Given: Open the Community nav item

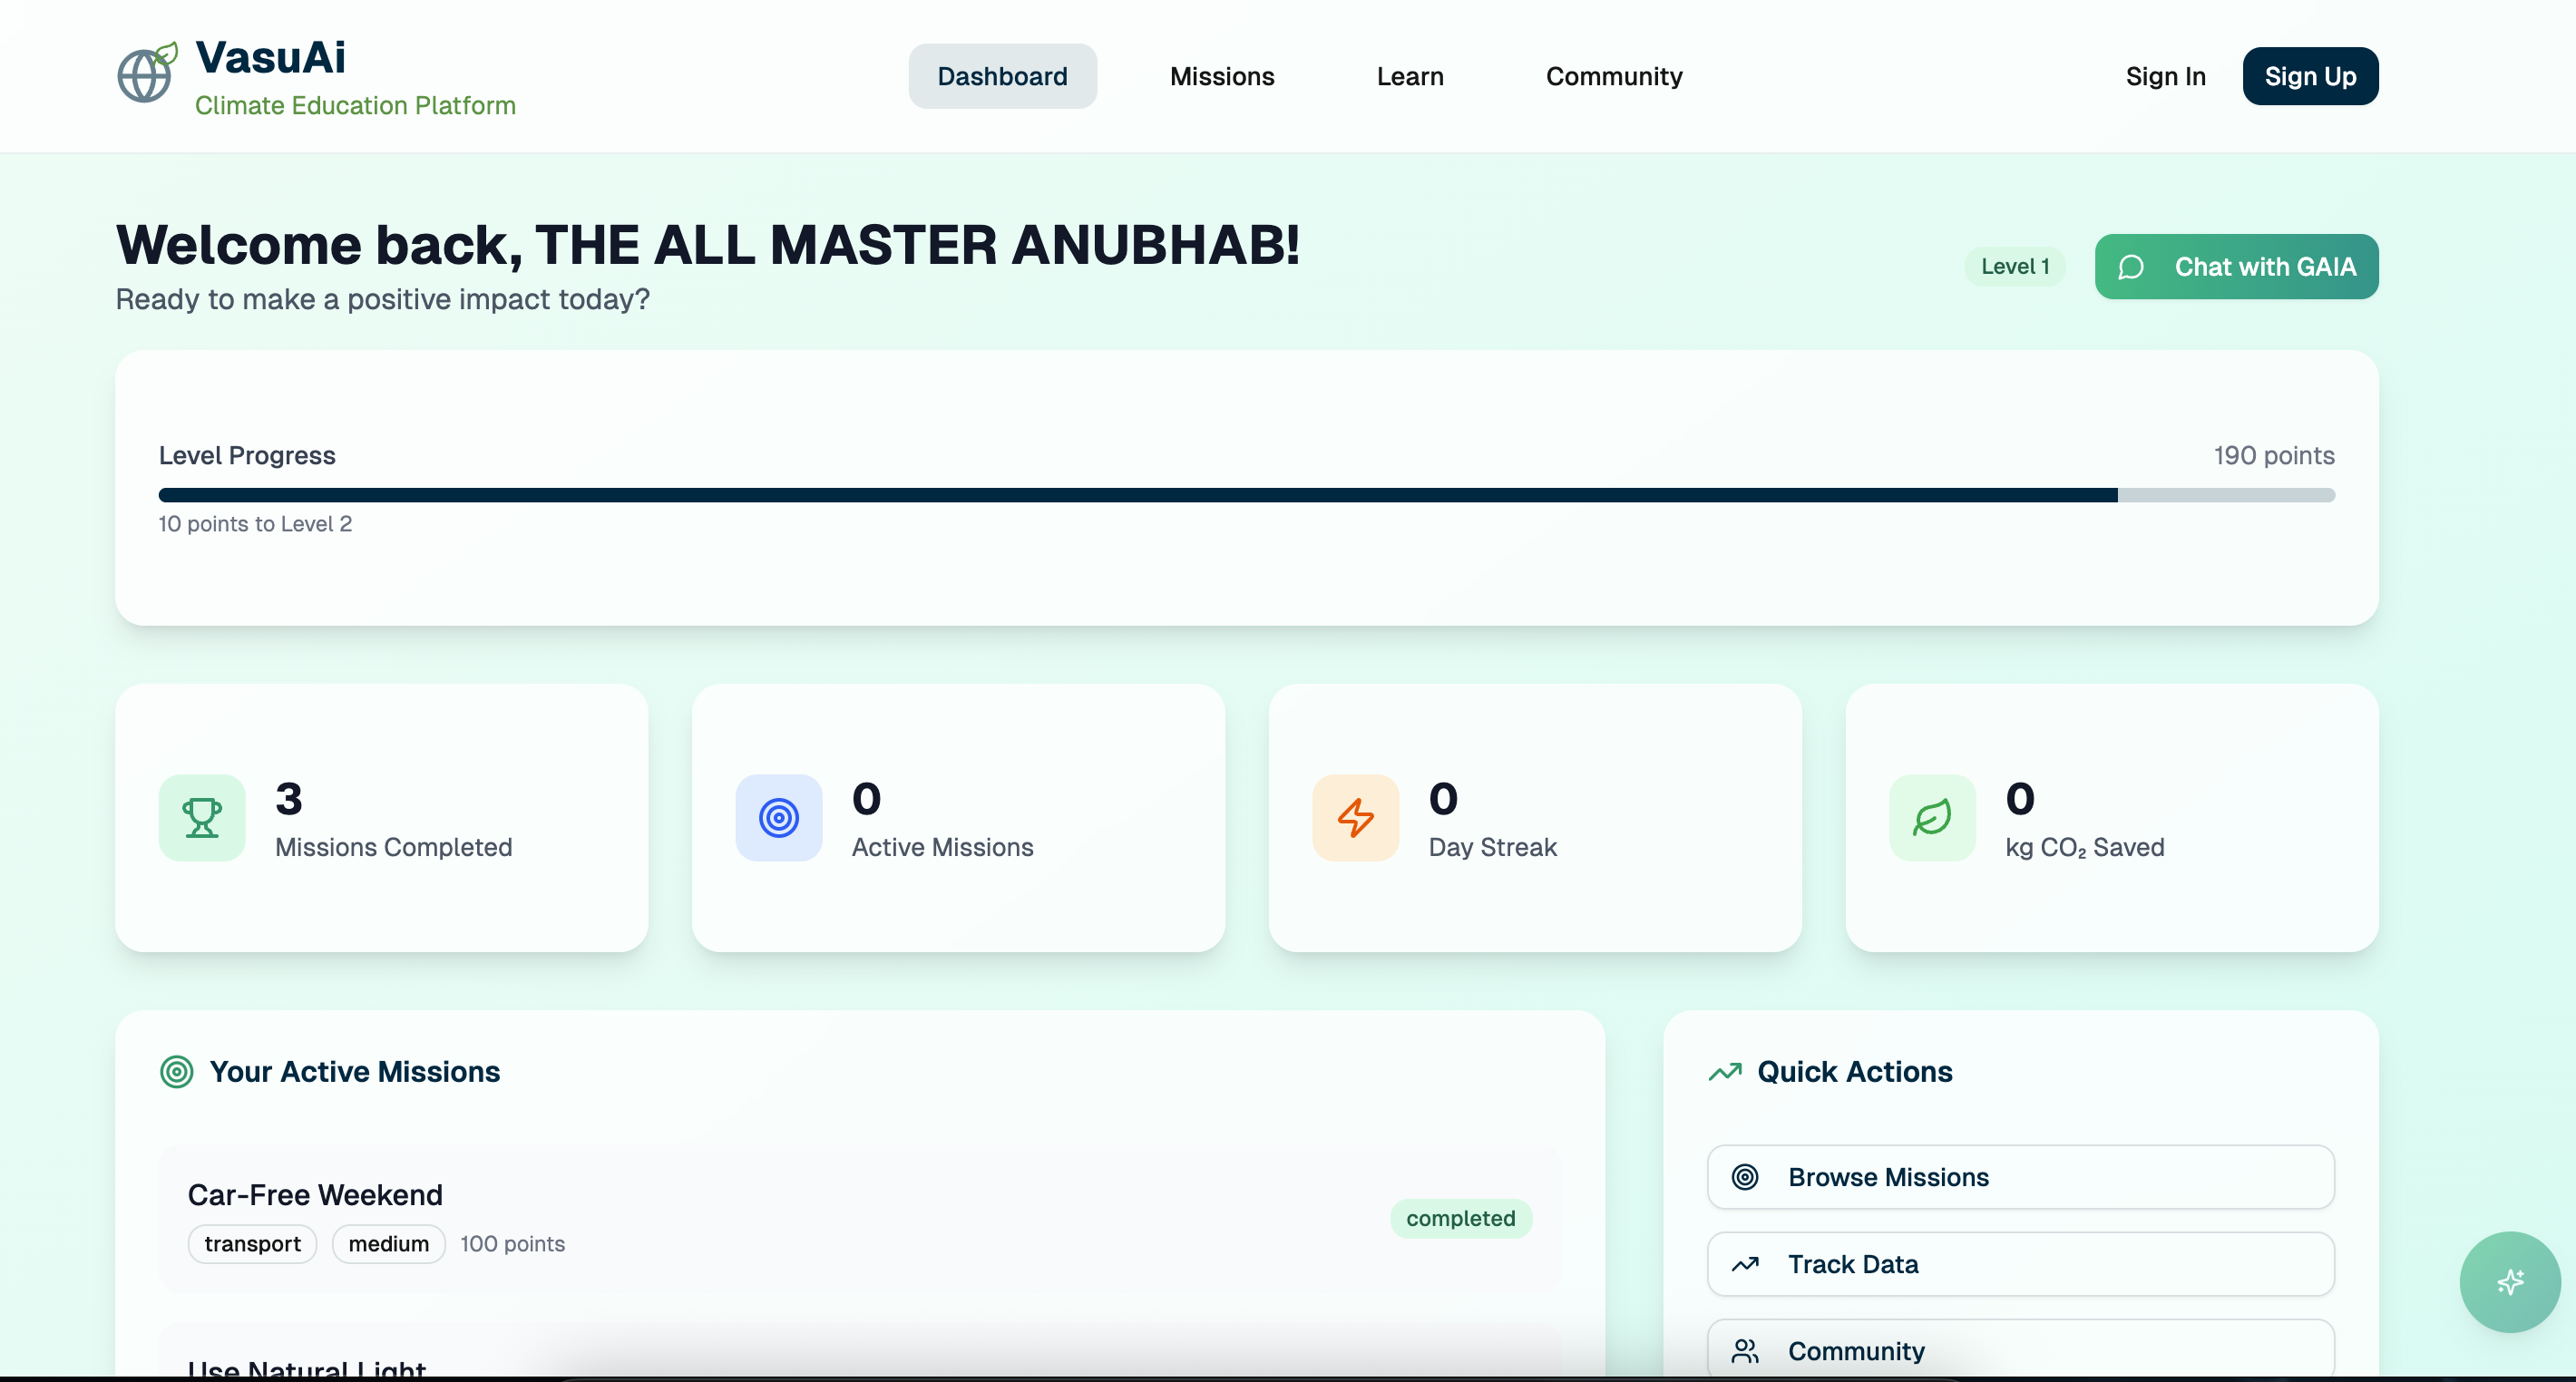Looking at the screenshot, I should pos(1613,76).
